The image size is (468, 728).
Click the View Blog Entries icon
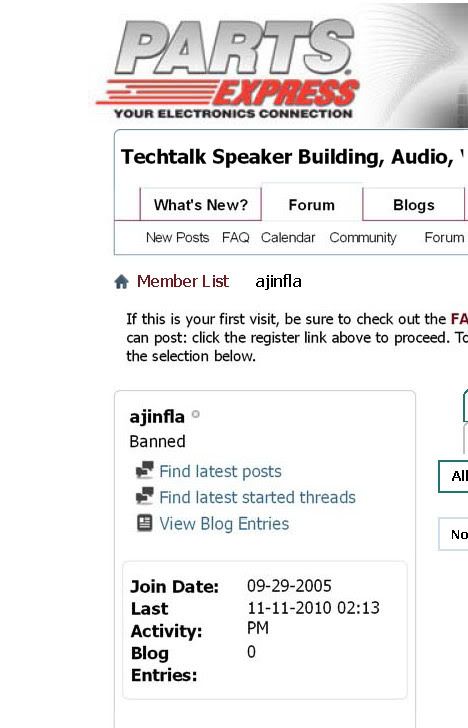(x=144, y=523)
